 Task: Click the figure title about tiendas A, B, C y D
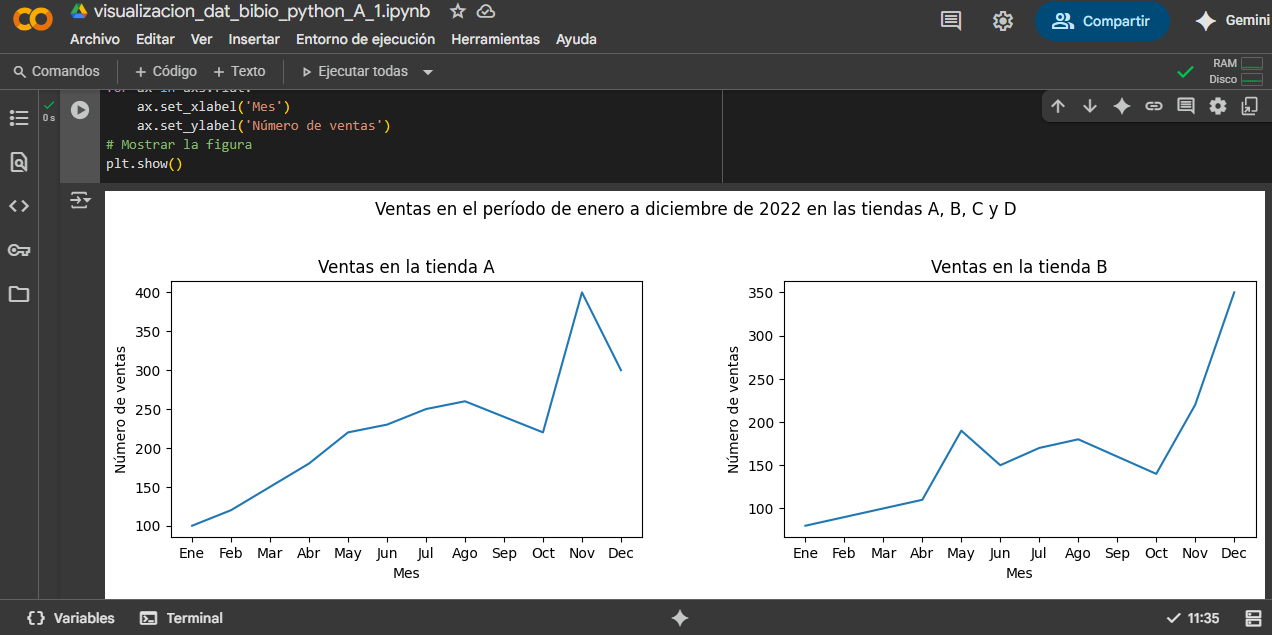(696, 209)
